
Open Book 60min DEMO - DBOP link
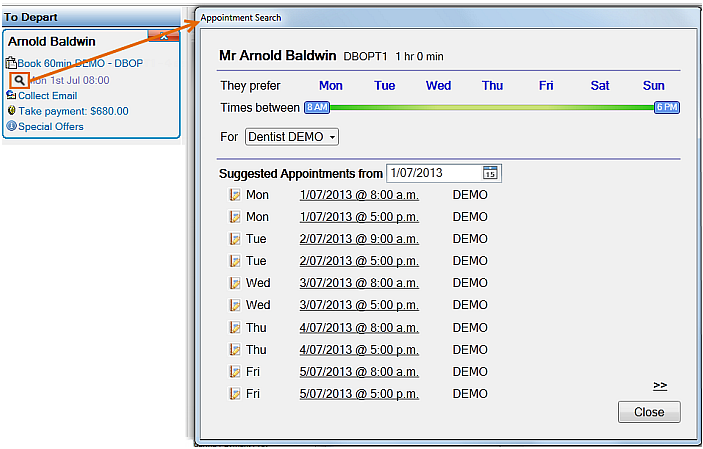[x=80, y=63]
